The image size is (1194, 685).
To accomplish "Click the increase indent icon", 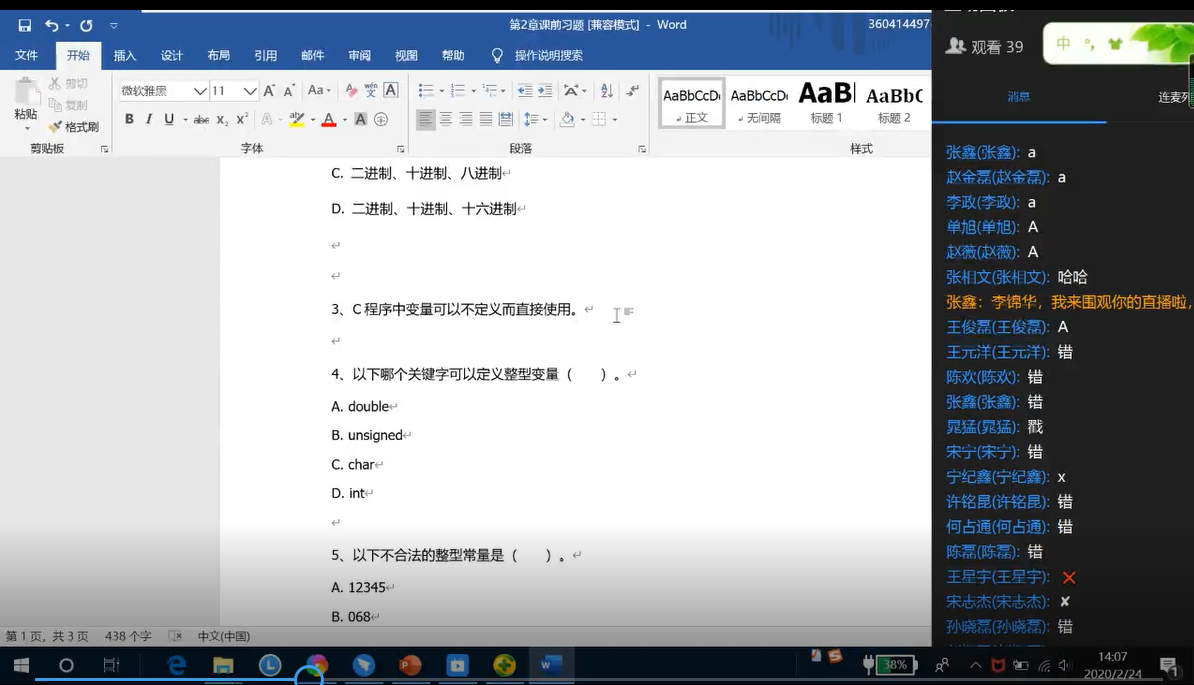I will (x=545, y=91).
